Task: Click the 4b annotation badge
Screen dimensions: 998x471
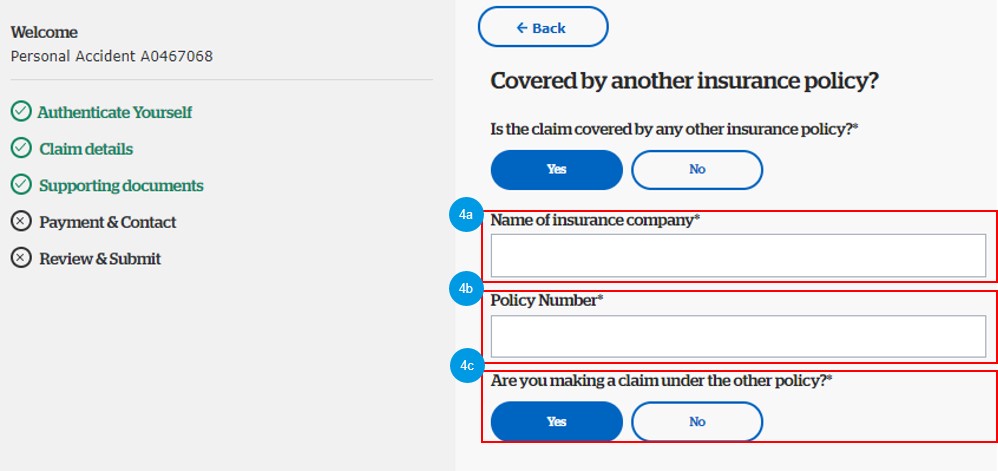Action: (466, 290)
